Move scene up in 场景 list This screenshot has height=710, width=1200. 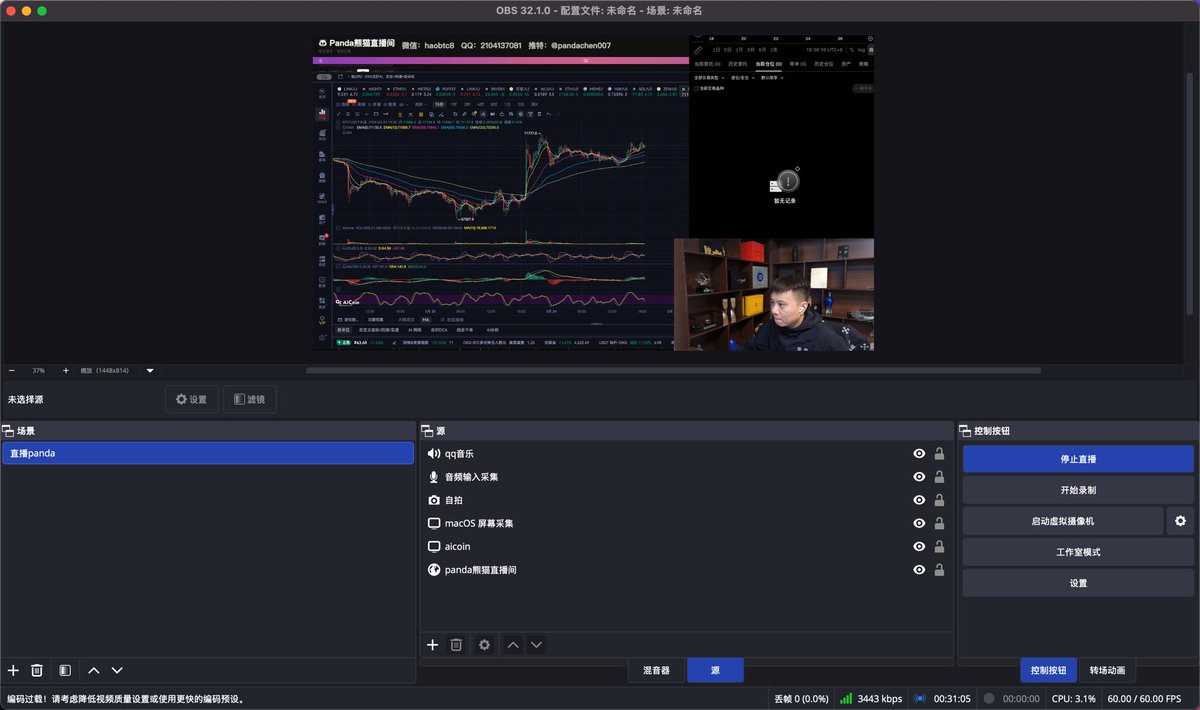94,670
